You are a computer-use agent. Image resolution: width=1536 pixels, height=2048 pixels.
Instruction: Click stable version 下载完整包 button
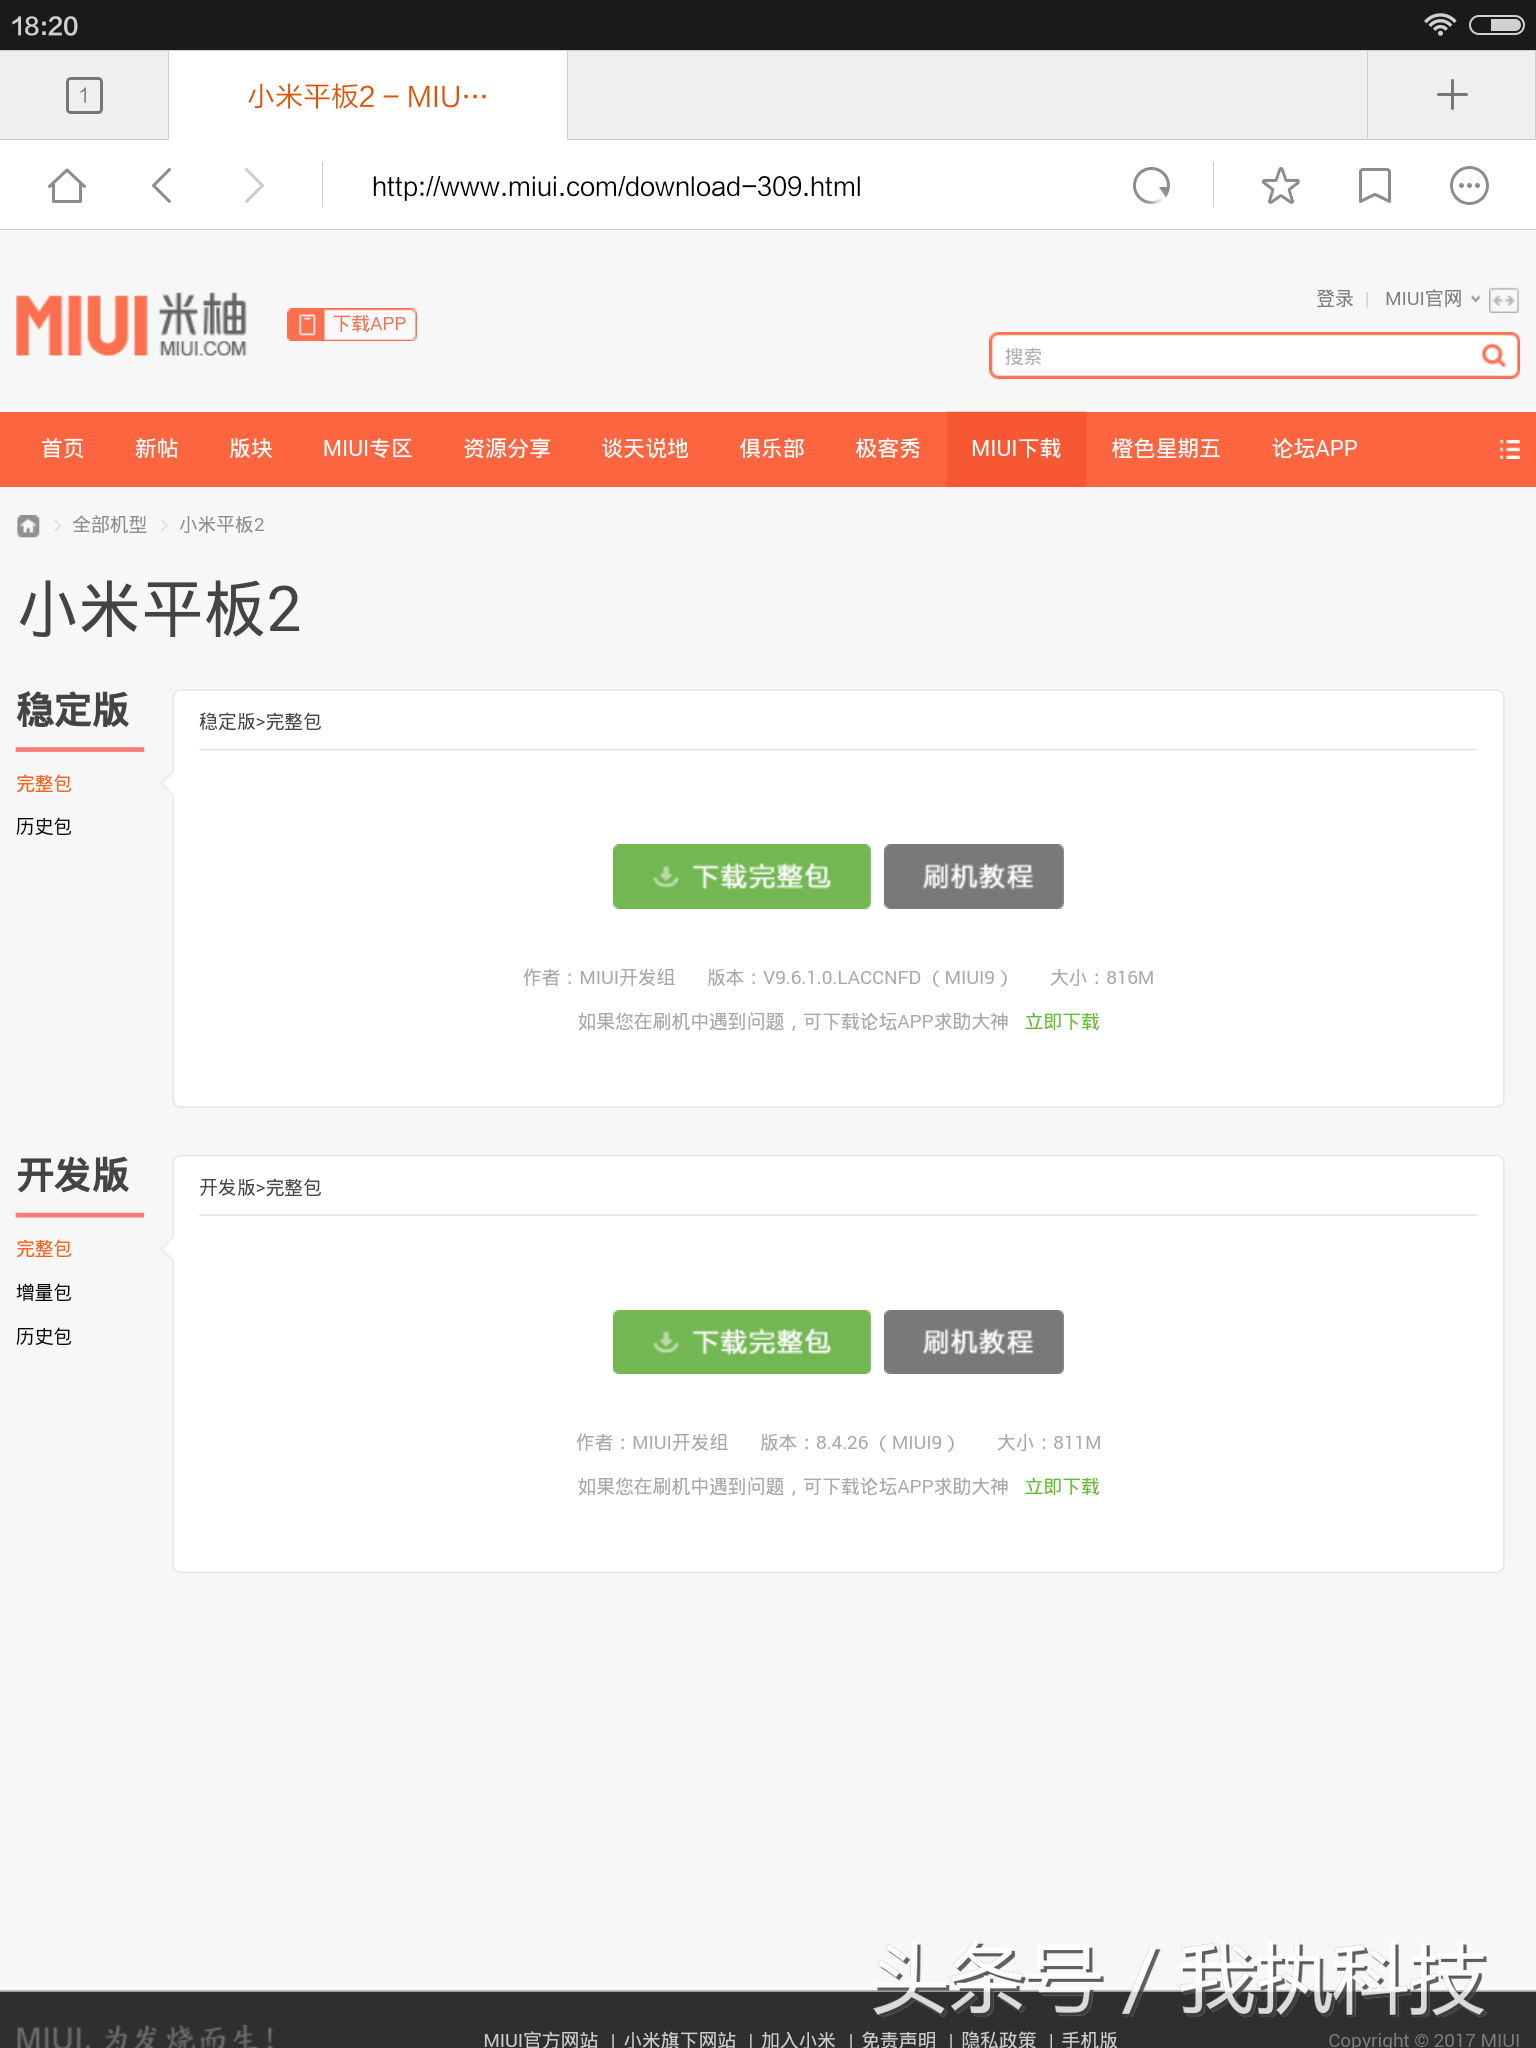(741, 876)
